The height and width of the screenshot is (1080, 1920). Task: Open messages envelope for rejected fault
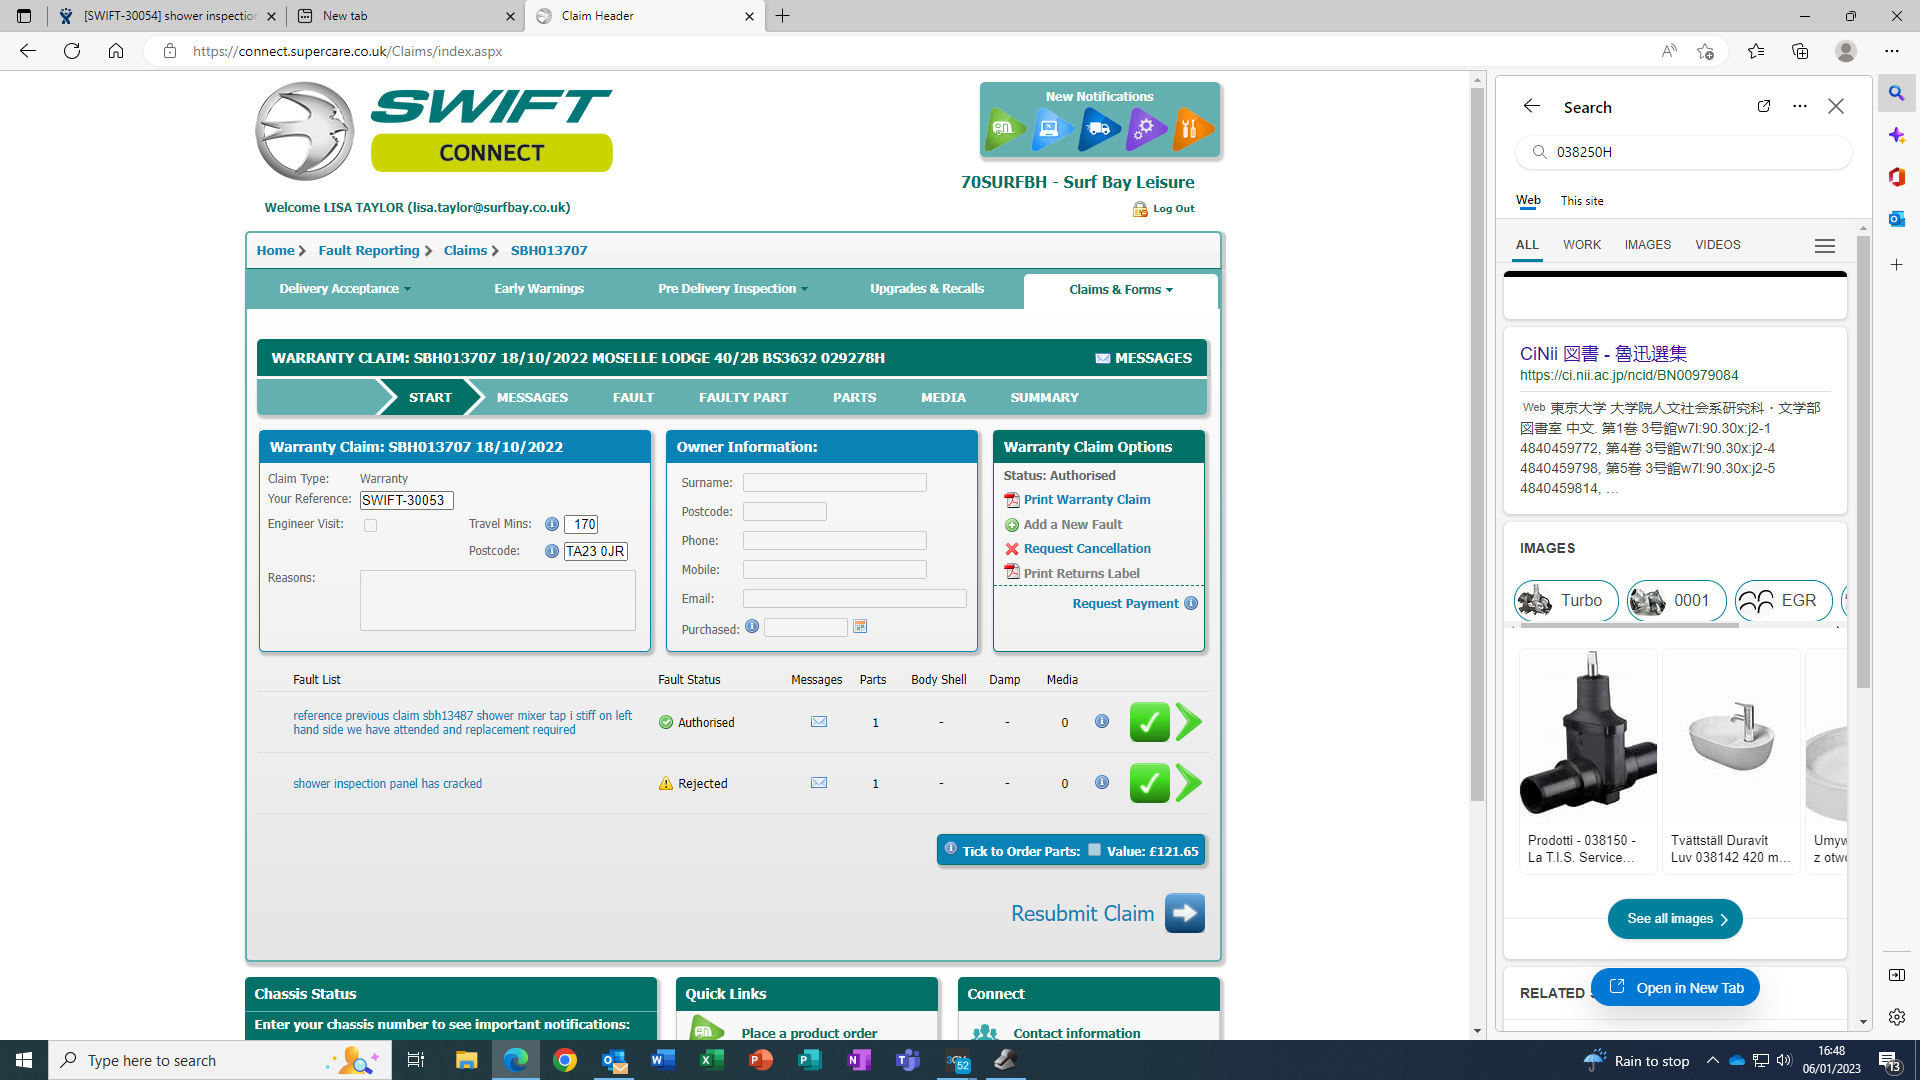click(x=819, y=783)
